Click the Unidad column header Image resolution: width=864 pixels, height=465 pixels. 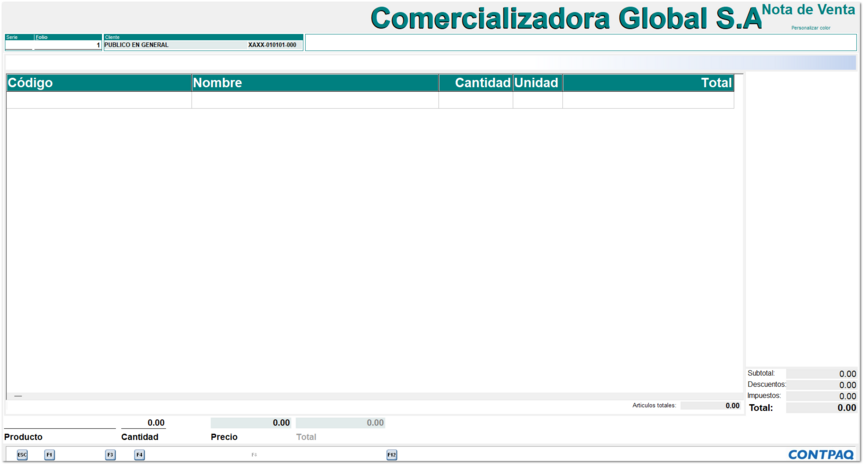point(538,83)
